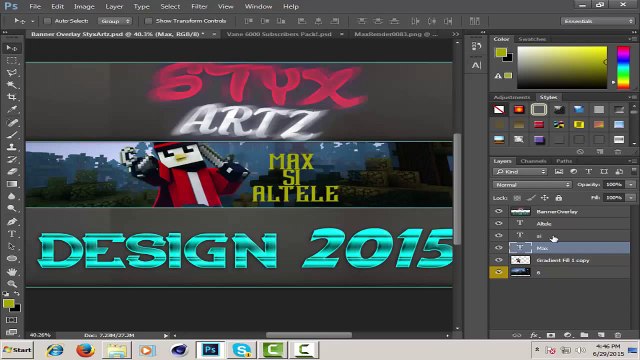
Task: Enable the Auto-Select checkbox
Action: (47, 21)
